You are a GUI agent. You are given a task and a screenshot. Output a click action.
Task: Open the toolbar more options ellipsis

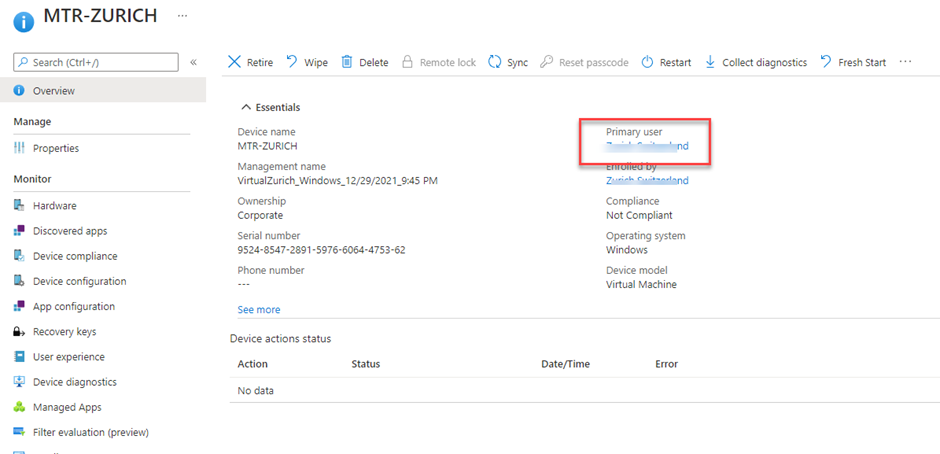point(905,62)
